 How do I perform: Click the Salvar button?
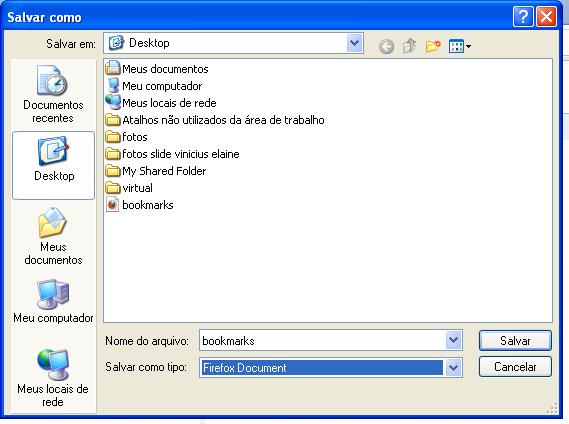[x=515, y=341]
